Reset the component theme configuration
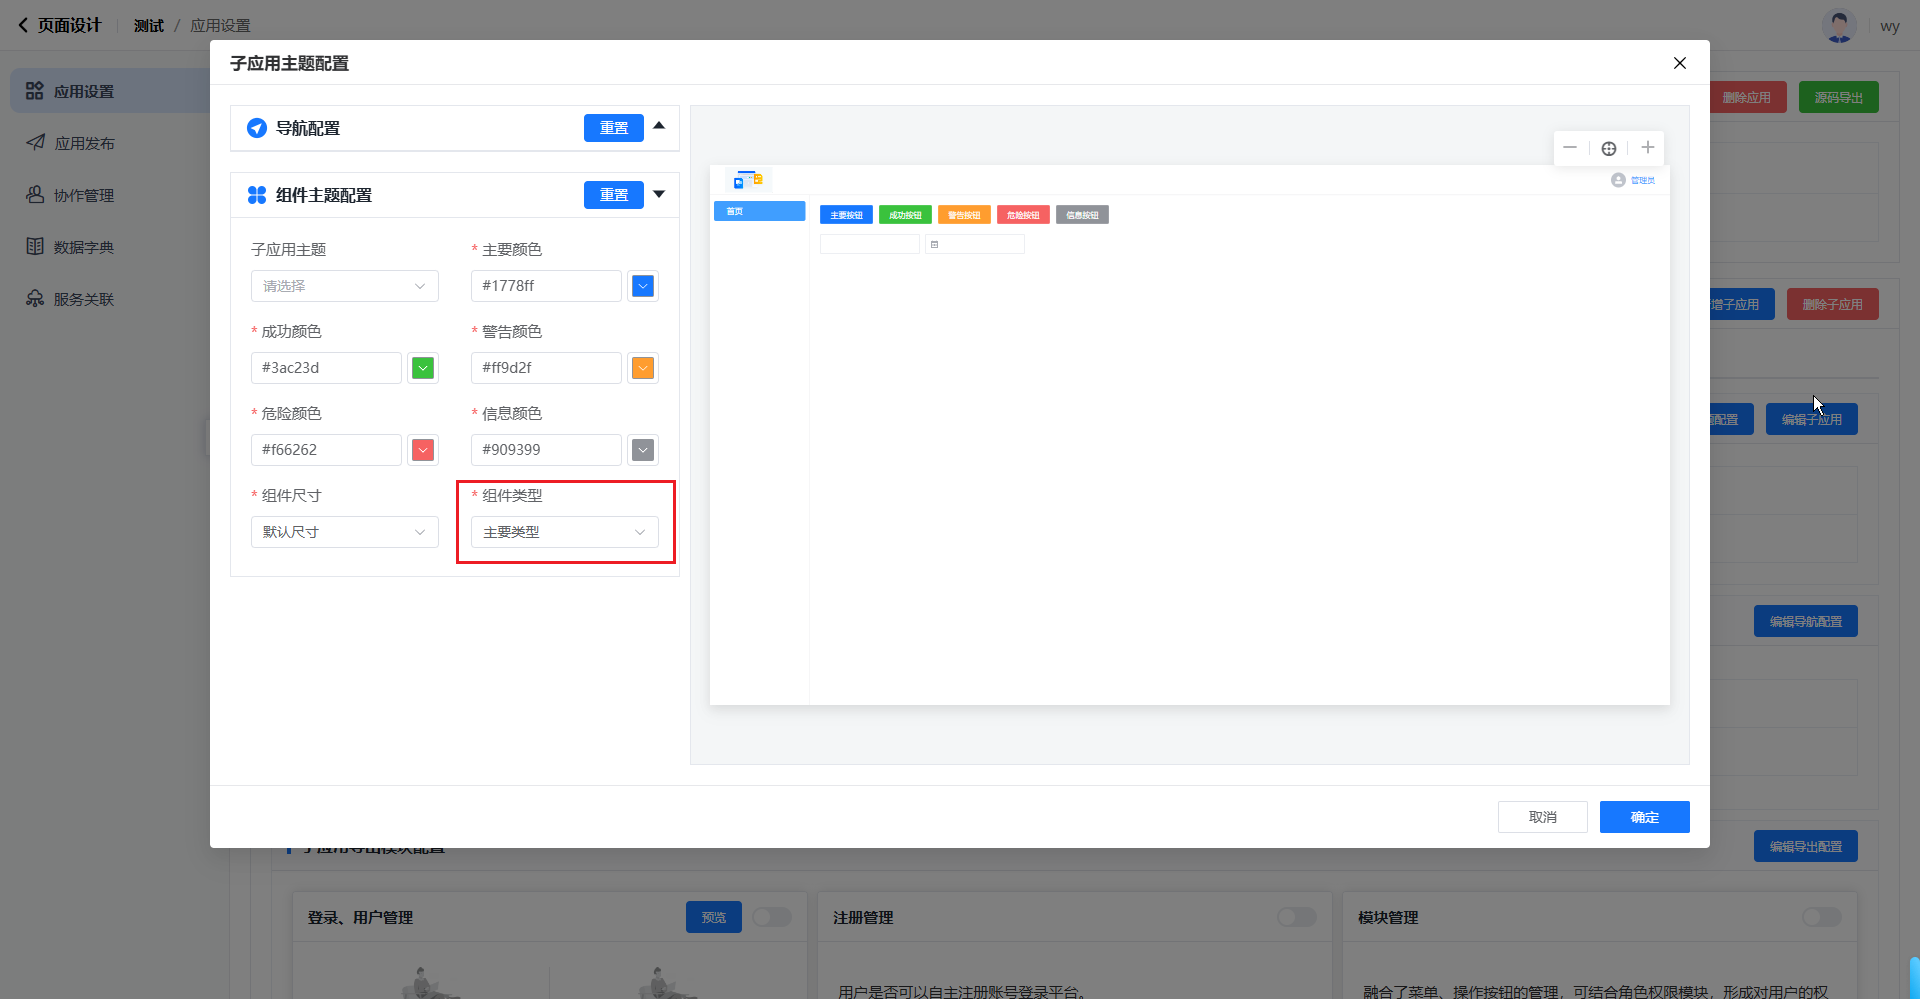 [x=613, y=195]
